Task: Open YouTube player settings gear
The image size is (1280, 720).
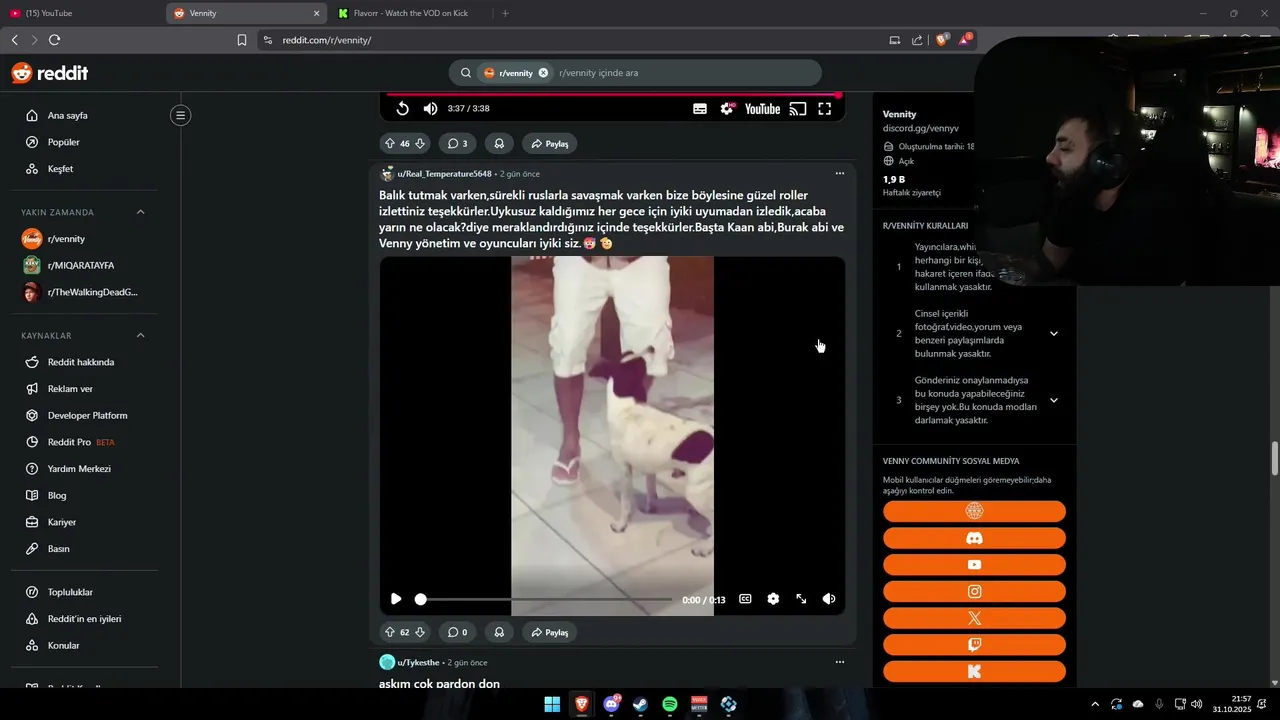Action: pyautogui.click(x=727, y=108)
